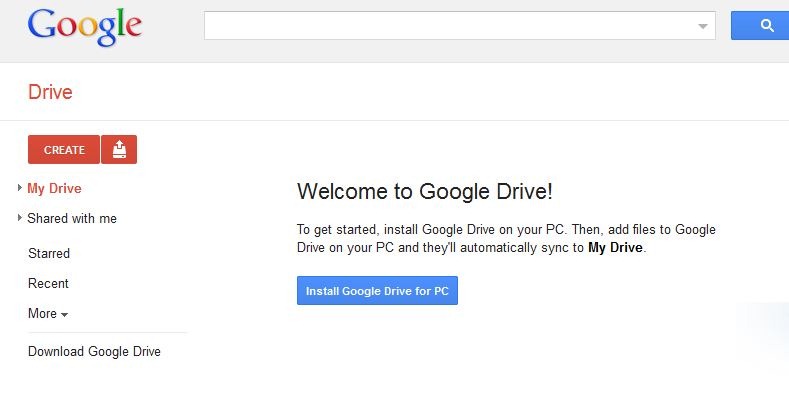
Task: Expand the My Drive tree arrow
Action: coord(19,188)
